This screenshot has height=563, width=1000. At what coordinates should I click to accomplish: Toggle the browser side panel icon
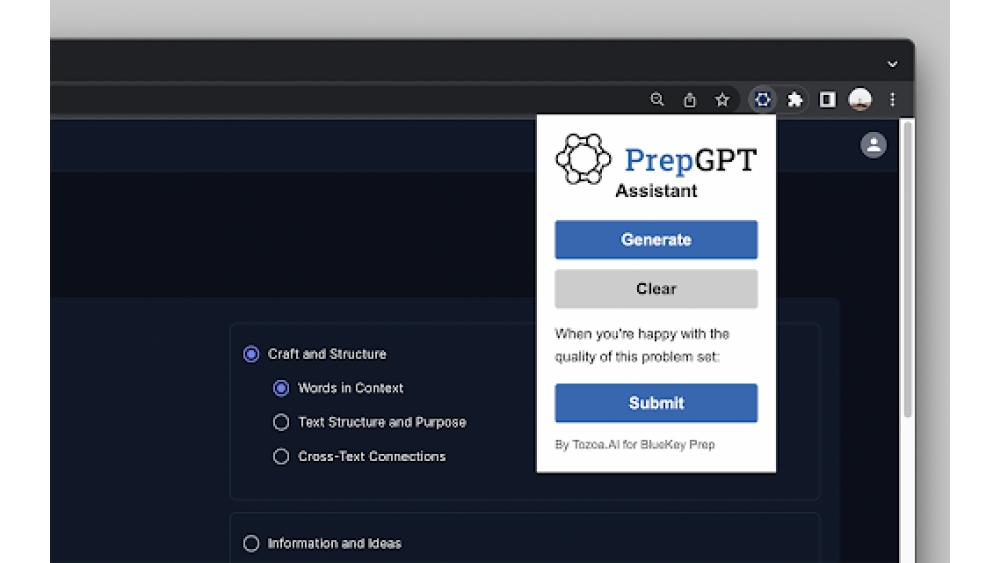pos(827,99)
